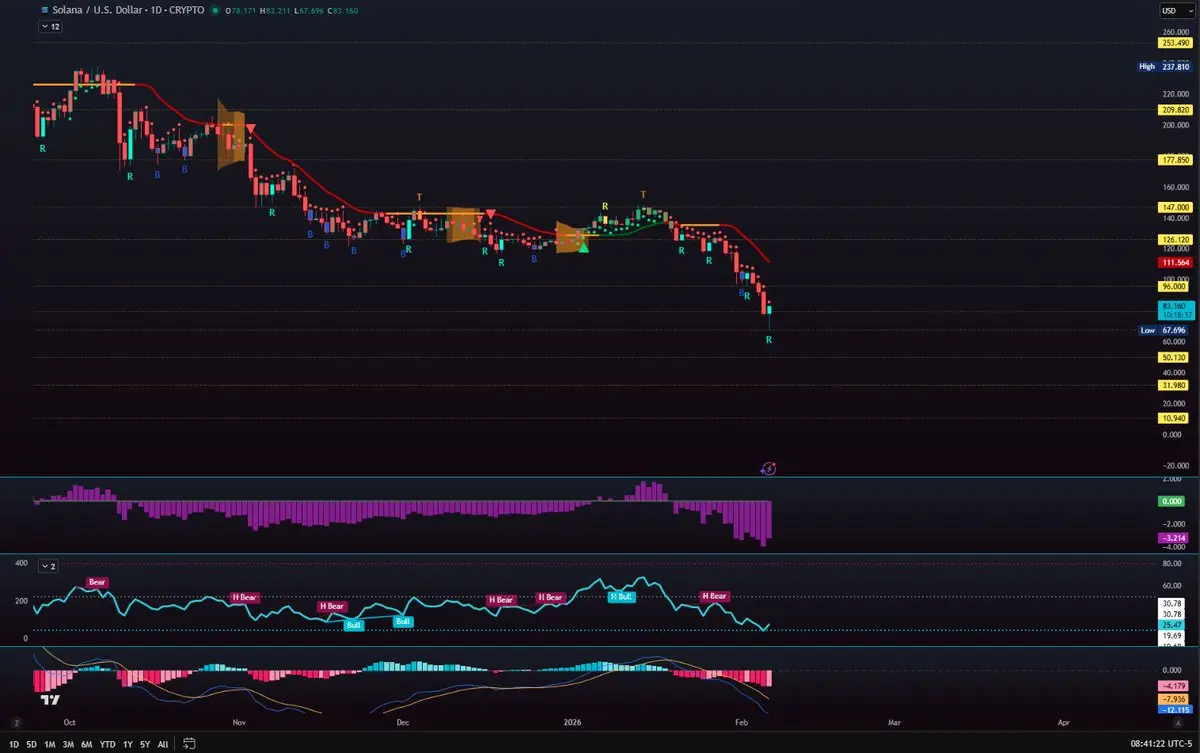The image size is (1200, 753).
Task: Click the TradingView logo watermark
Action: (52, 701)
